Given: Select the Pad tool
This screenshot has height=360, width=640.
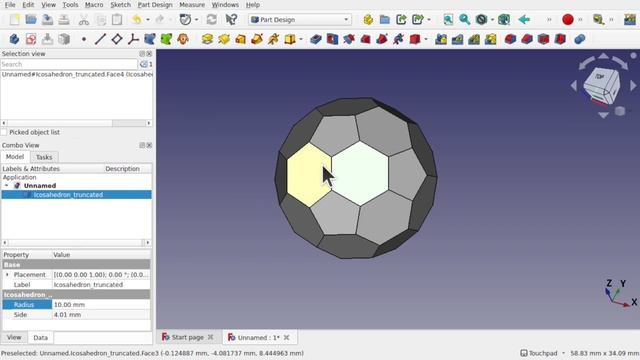Looking at the screenshot, I should (207, 39).
